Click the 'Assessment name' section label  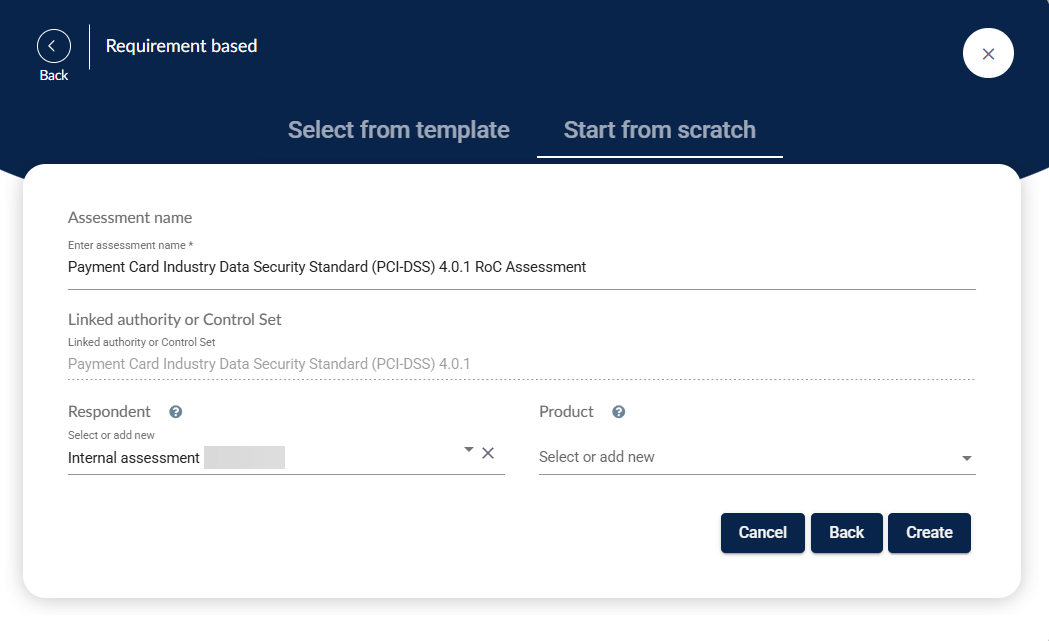(x=130, y=218)
